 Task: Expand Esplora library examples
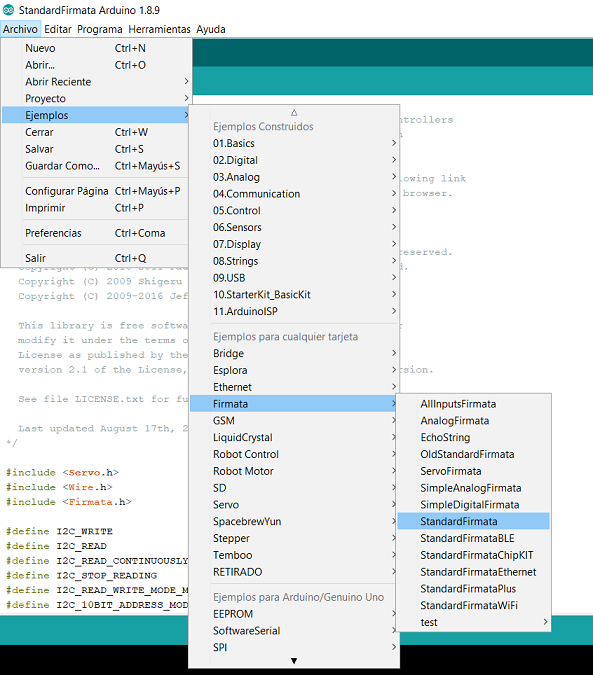coord(294,370)
